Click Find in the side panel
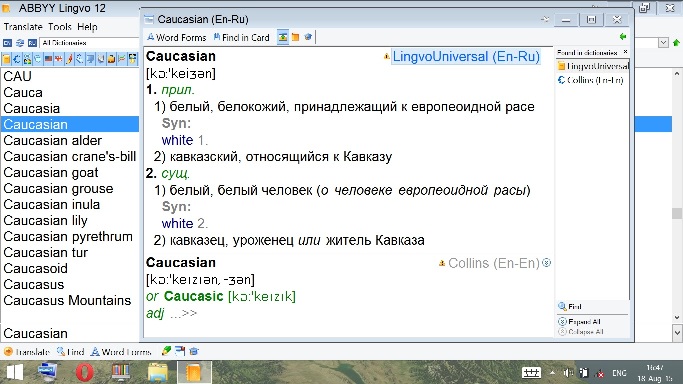This screenshot has height=384, width=683. (x=570, y=307)
